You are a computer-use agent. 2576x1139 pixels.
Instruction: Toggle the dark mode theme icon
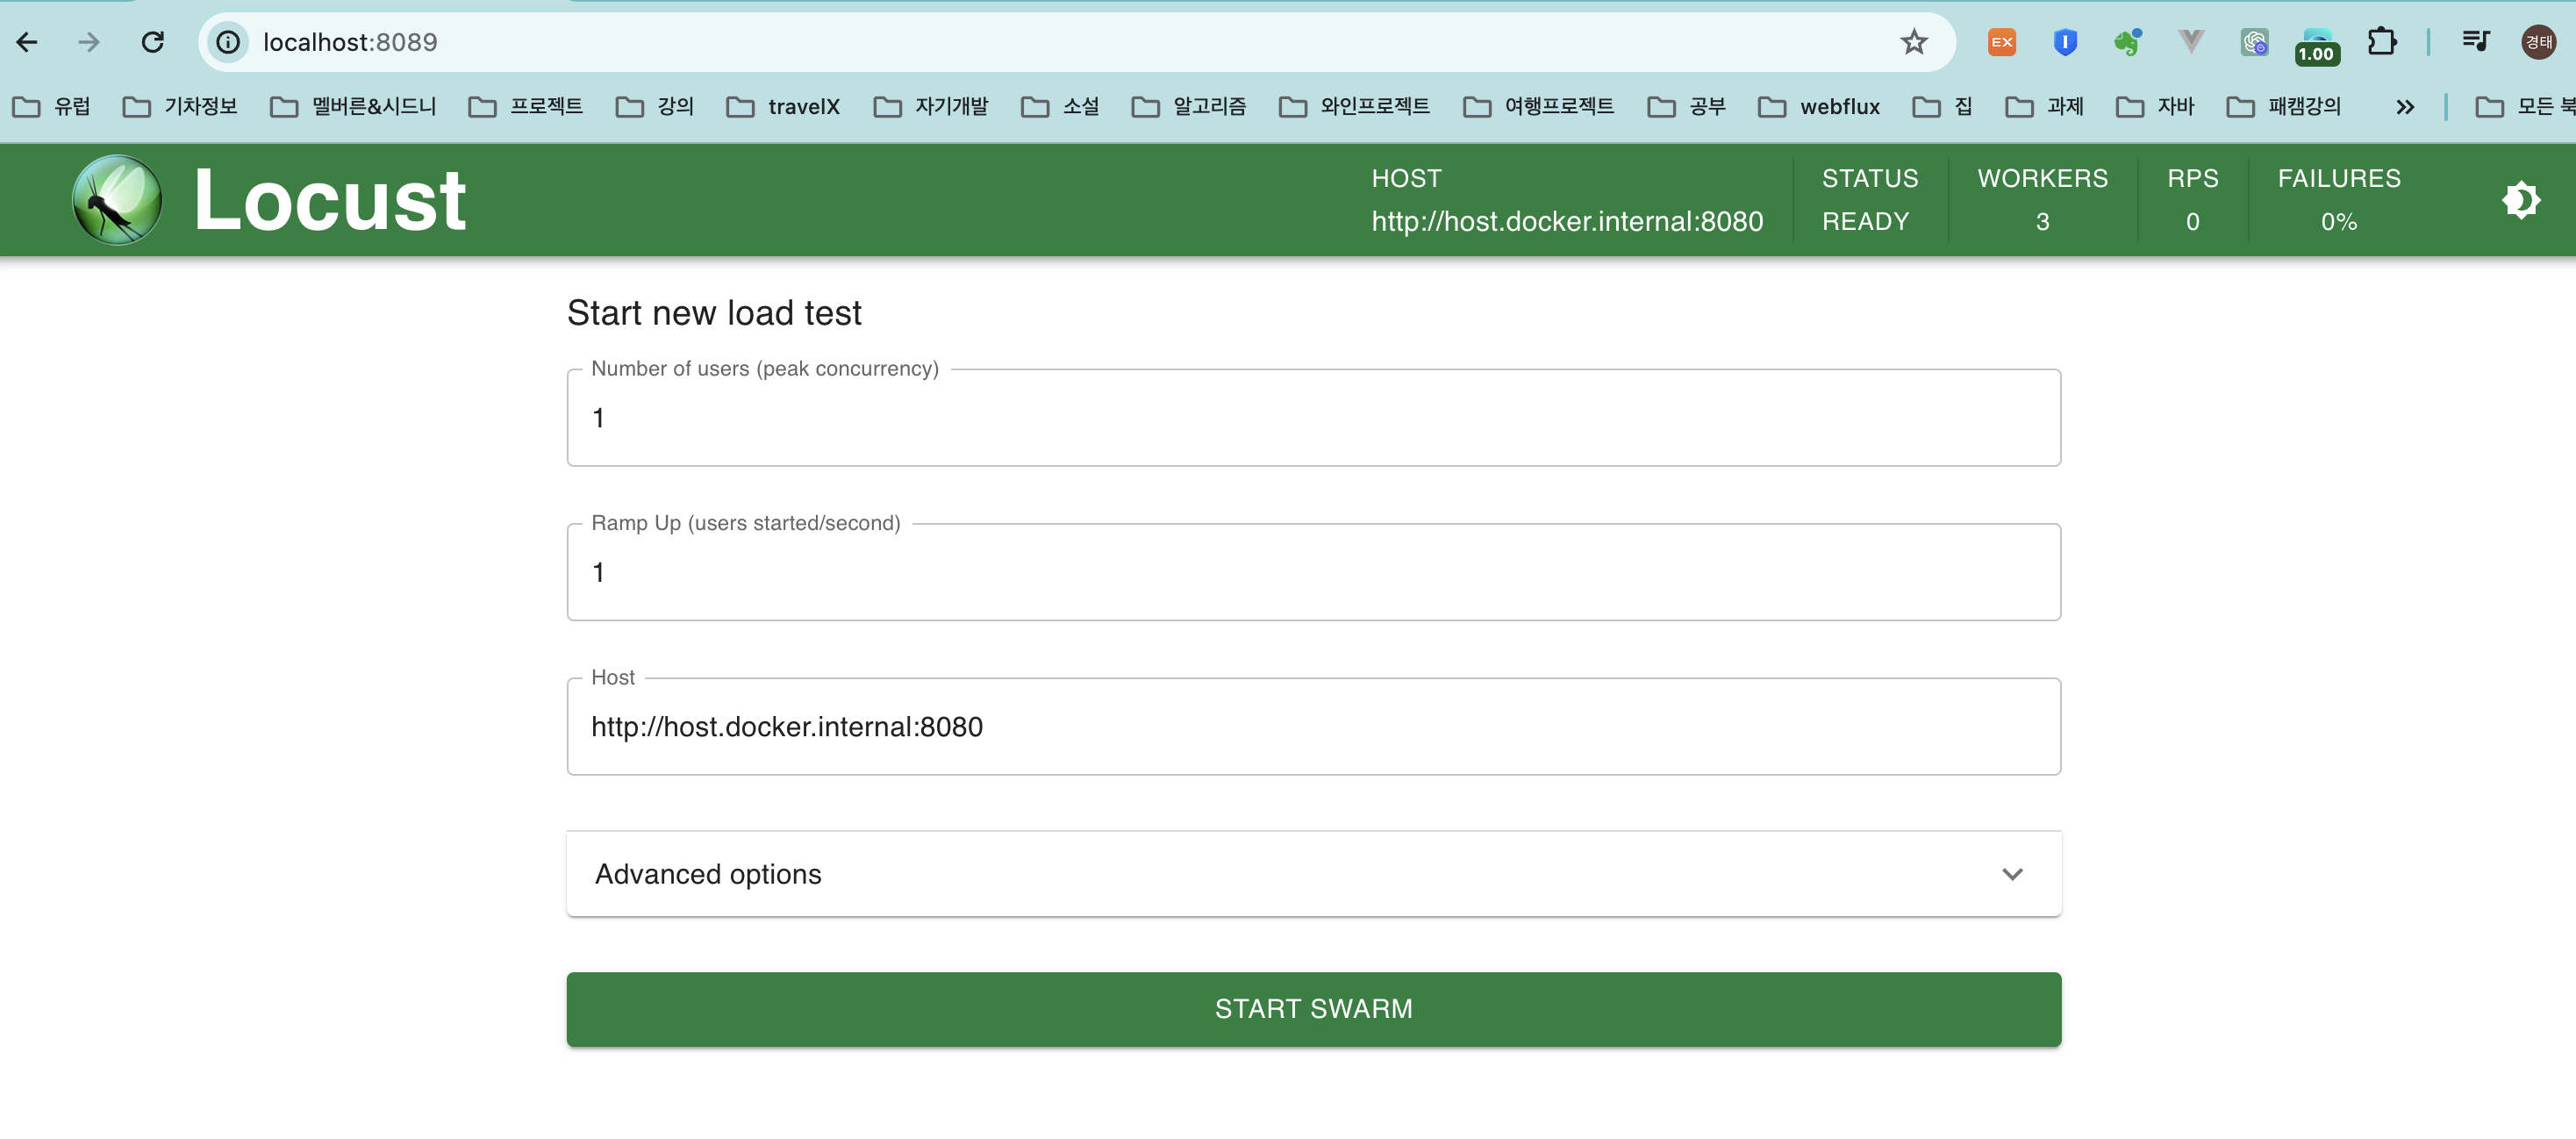[2520, 200]
